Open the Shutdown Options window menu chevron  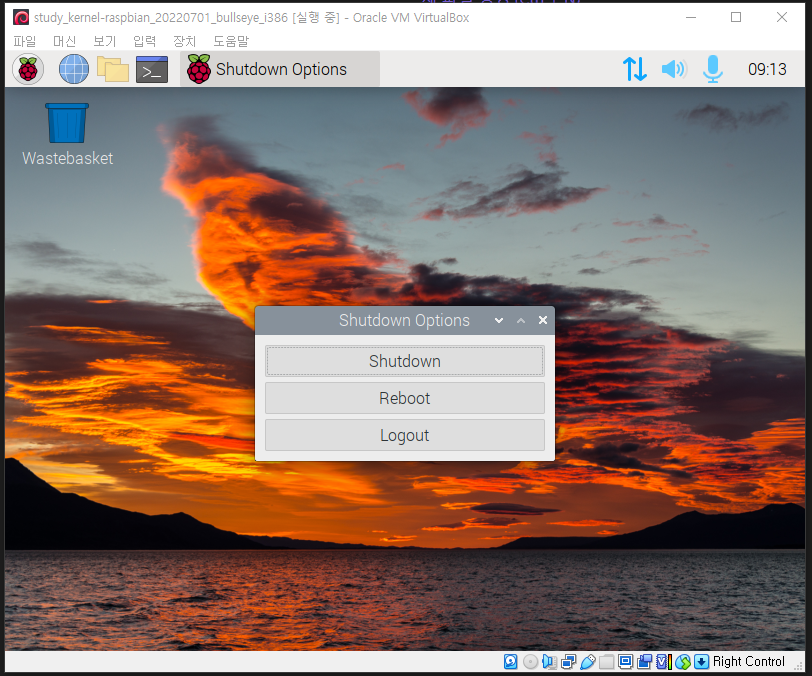click(x=498, y=320)
